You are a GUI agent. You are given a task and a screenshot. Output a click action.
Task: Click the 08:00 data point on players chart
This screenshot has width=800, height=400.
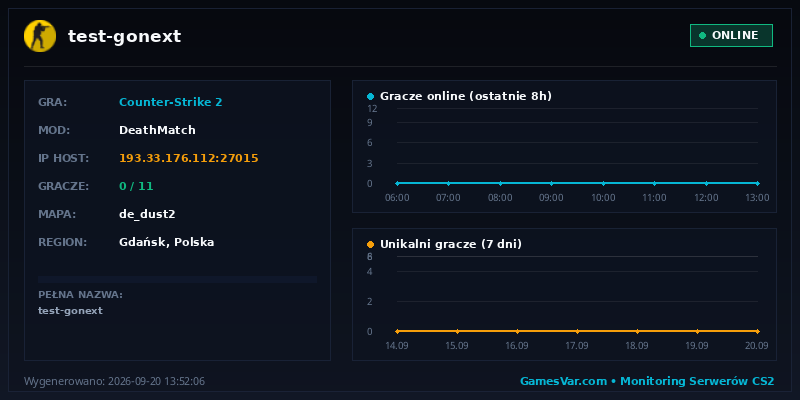click(x=500, y=183)
